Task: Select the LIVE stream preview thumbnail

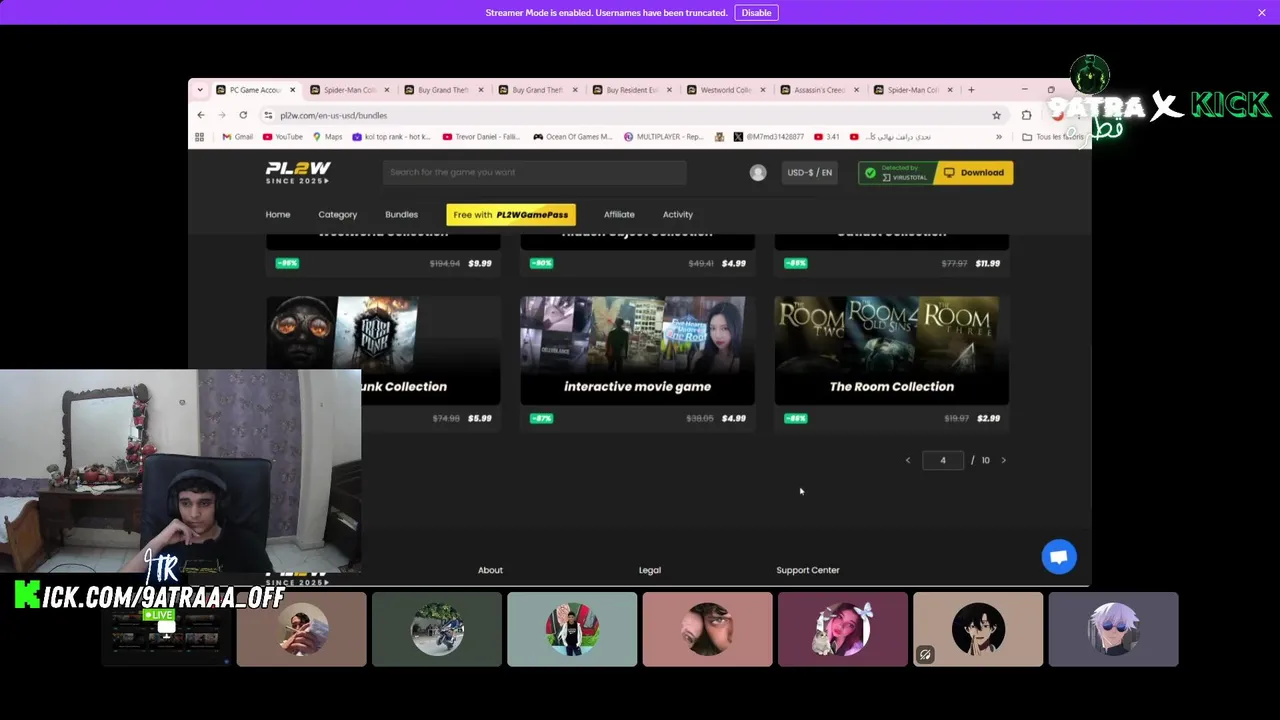Action: (x=166, y=629)
